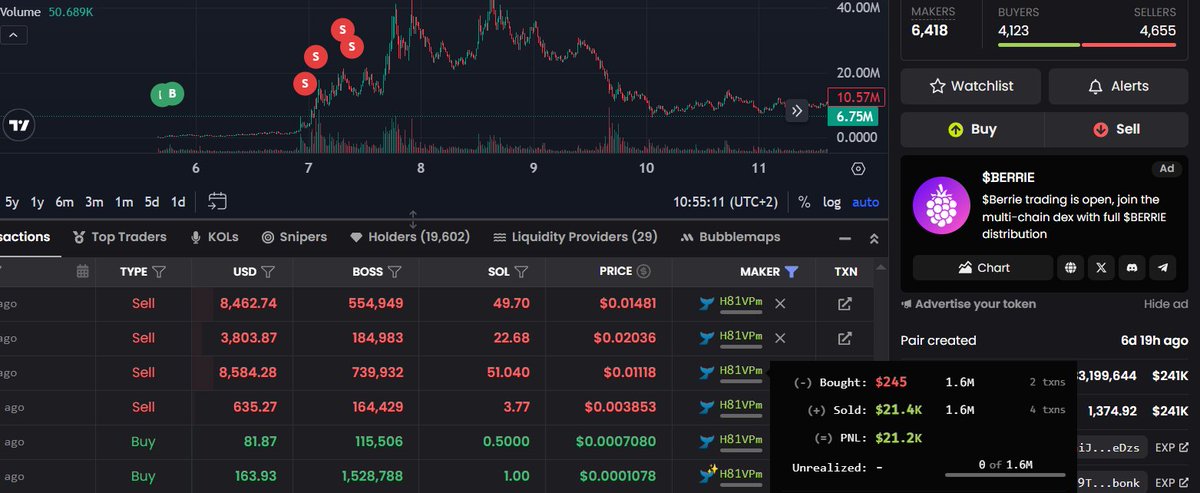1200x493 pixels.
Task: Open the go-to-date calendar icon
Action: pyautogui.click(x=217, y=201)
